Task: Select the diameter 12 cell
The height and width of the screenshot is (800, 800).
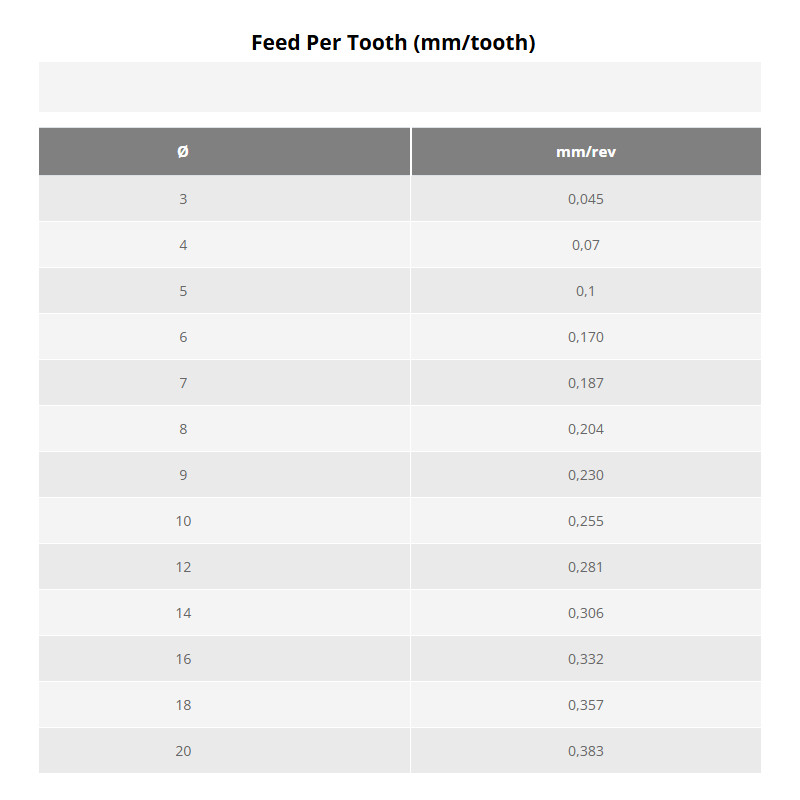Action: click(x=183, y=567)
